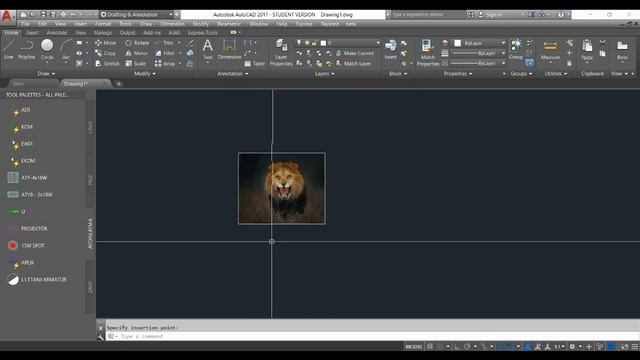640x360 pixels.
Task: Expand the Block panel
Action: 398,74
